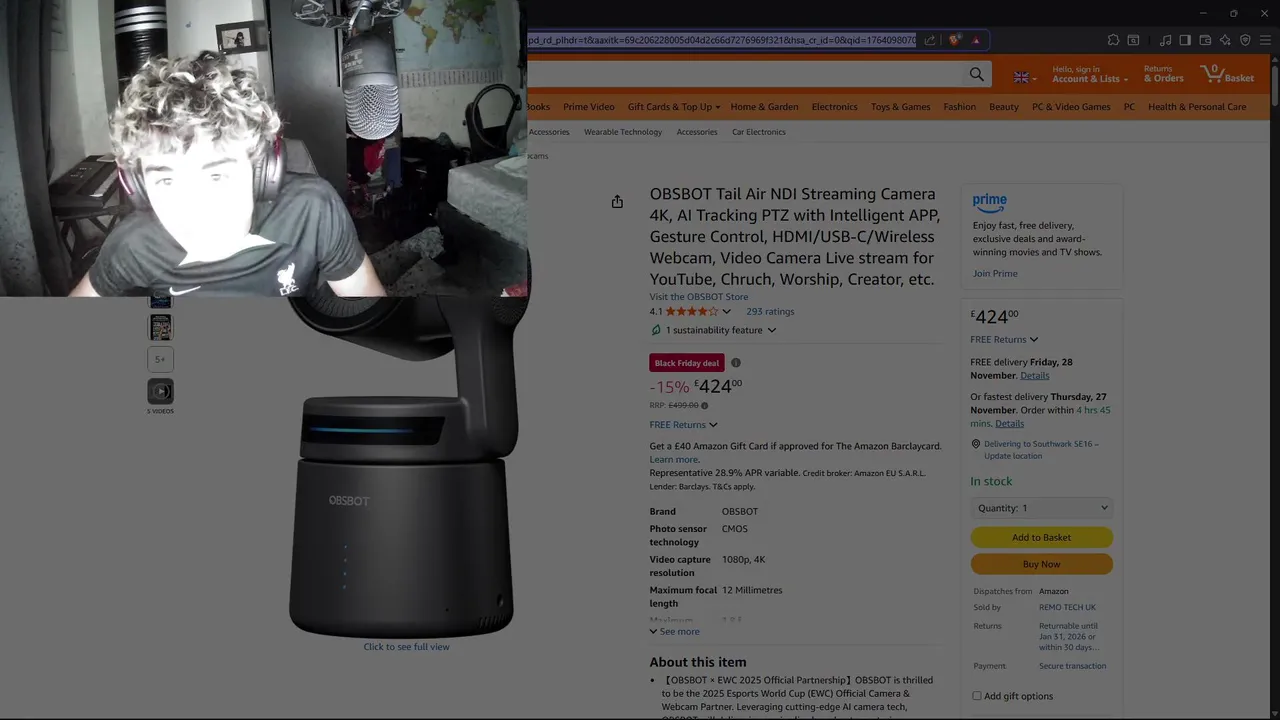This screenshot has width=1280, height=720.
Task: Open the 5+ more images thumbnail
Action: click(x=160, y=359)
